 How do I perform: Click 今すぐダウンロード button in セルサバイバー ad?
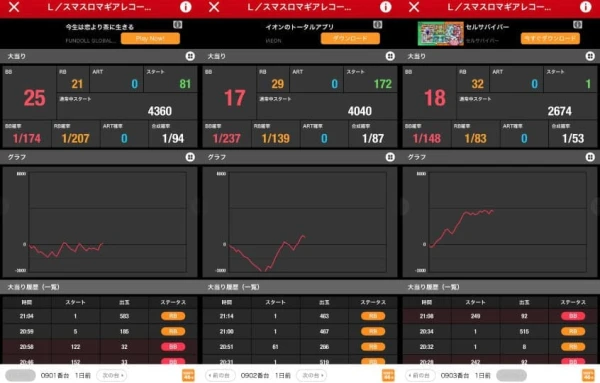point(550,38)
